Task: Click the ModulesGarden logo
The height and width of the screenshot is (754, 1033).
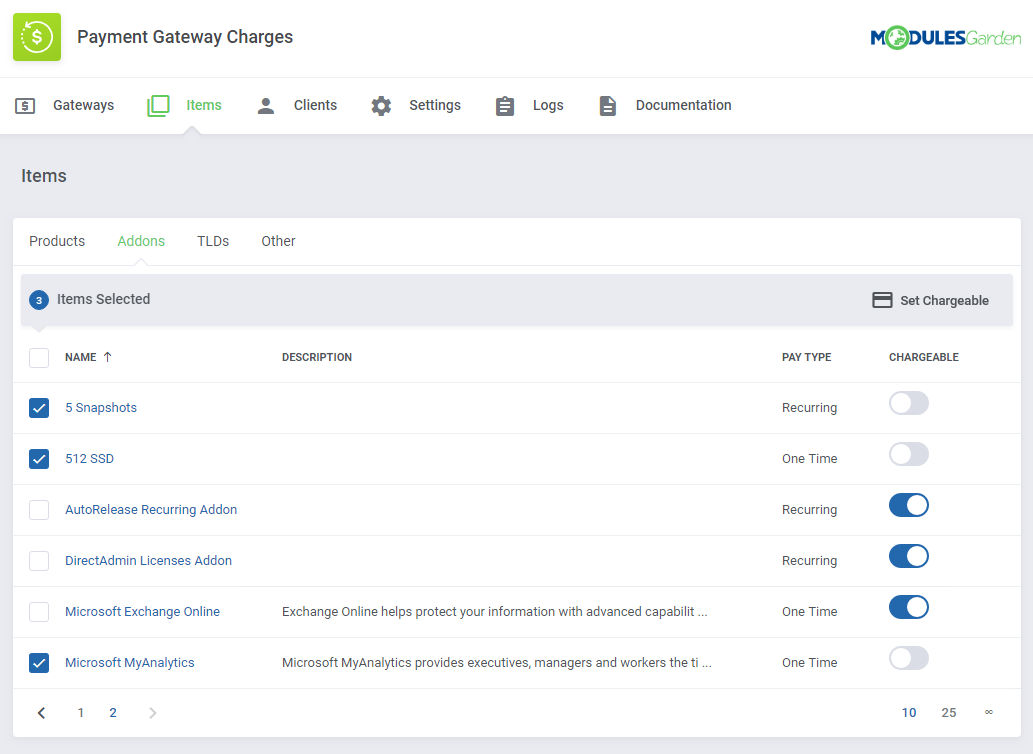Action: coord(945,38)
